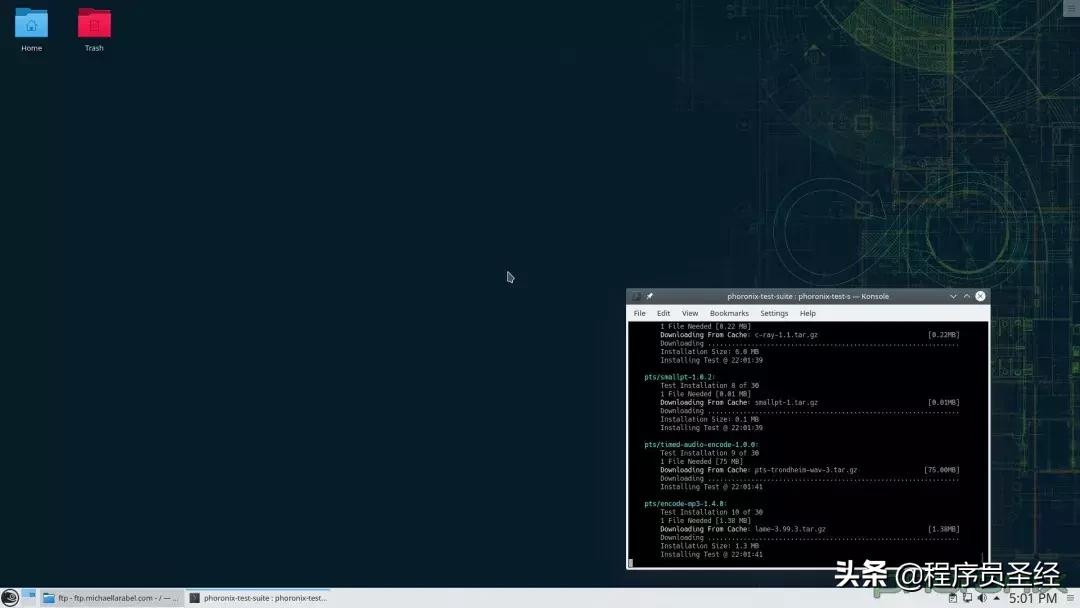Open the panel toolbox at the far right
1080x608 pixels.
click(x=1071, y=598)
